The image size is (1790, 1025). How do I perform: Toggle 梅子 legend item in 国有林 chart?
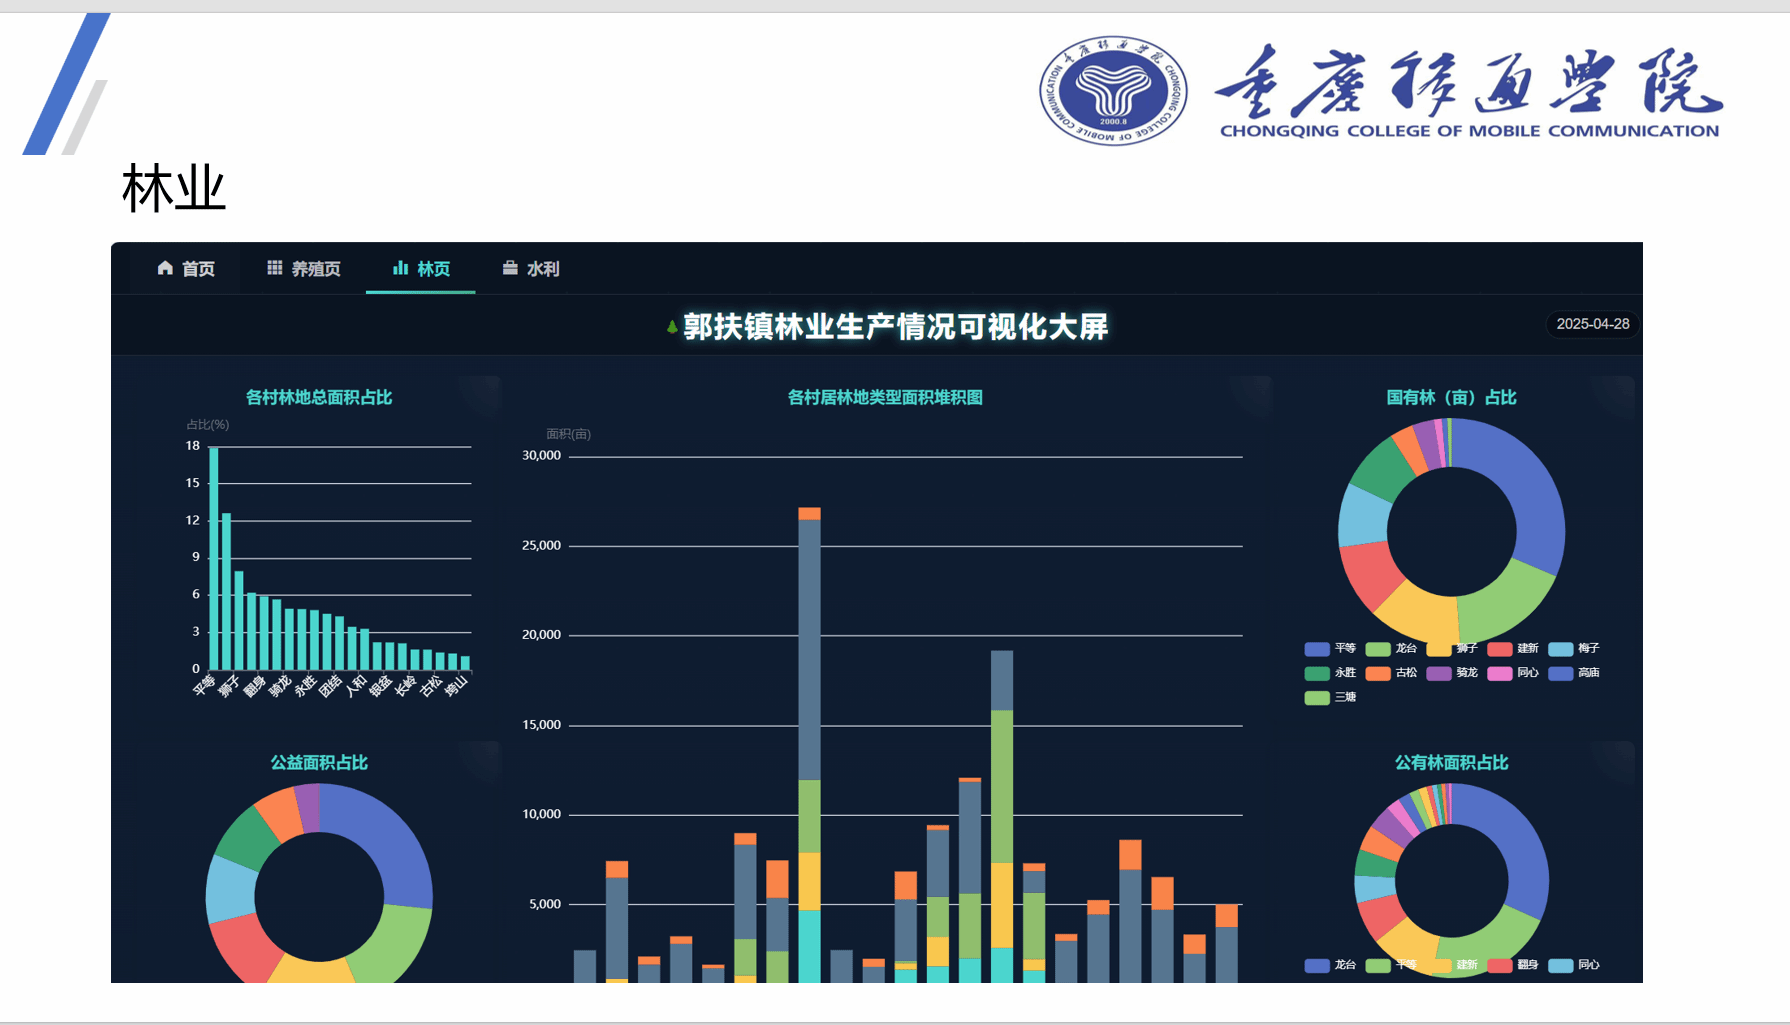tap(1575, 649)
